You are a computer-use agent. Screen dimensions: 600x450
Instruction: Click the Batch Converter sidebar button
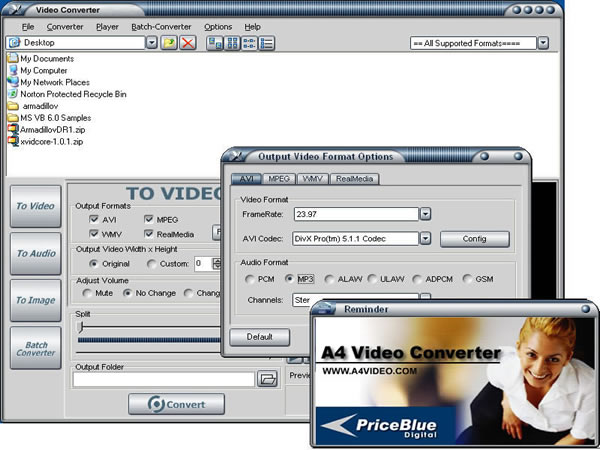pos(36,348)
